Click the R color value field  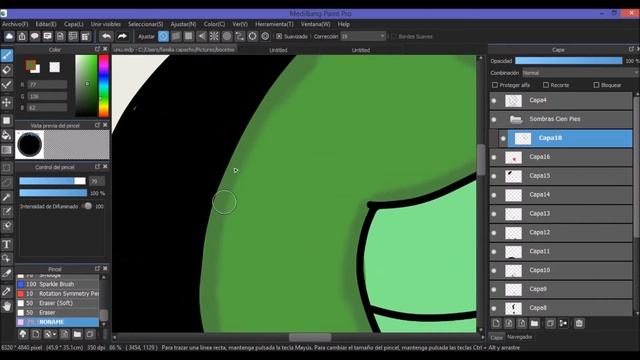(x=47, y=84)
